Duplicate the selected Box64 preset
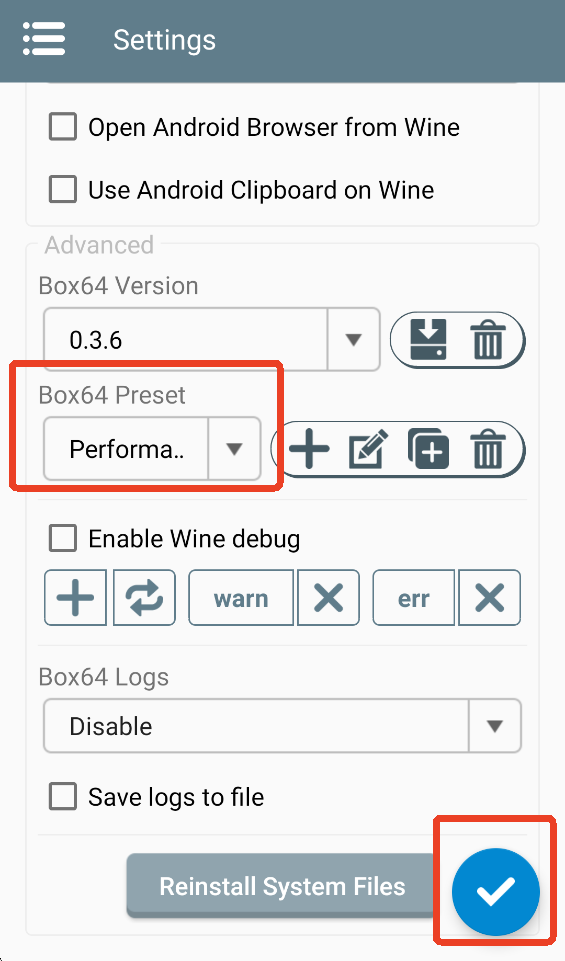The height and width of the screenshot is (961, 565). click(x=428, y=449)
